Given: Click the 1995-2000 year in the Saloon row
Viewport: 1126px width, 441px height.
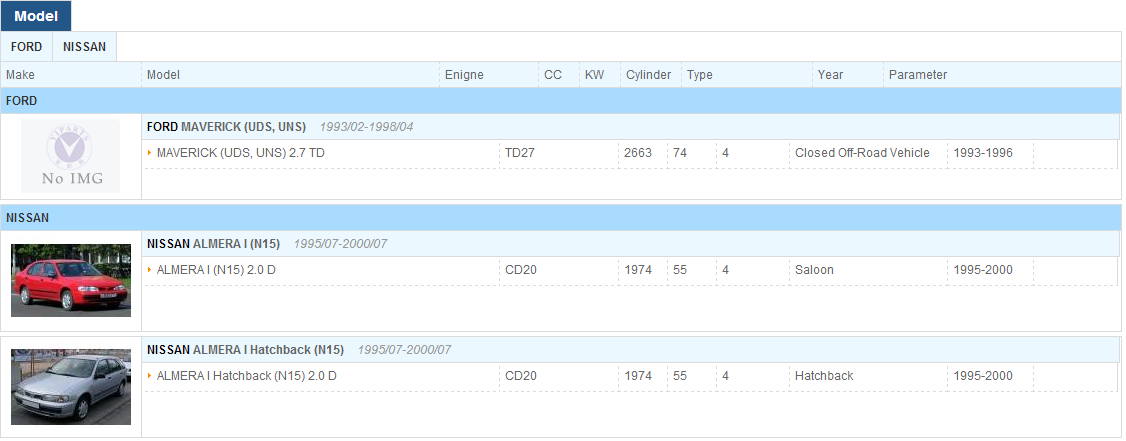Looking at the screenshot, I should point(983,270).
